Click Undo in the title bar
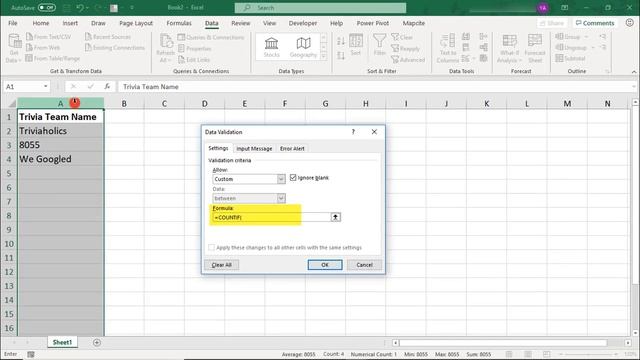Viewport: 640px width, 360px height. 80,7
